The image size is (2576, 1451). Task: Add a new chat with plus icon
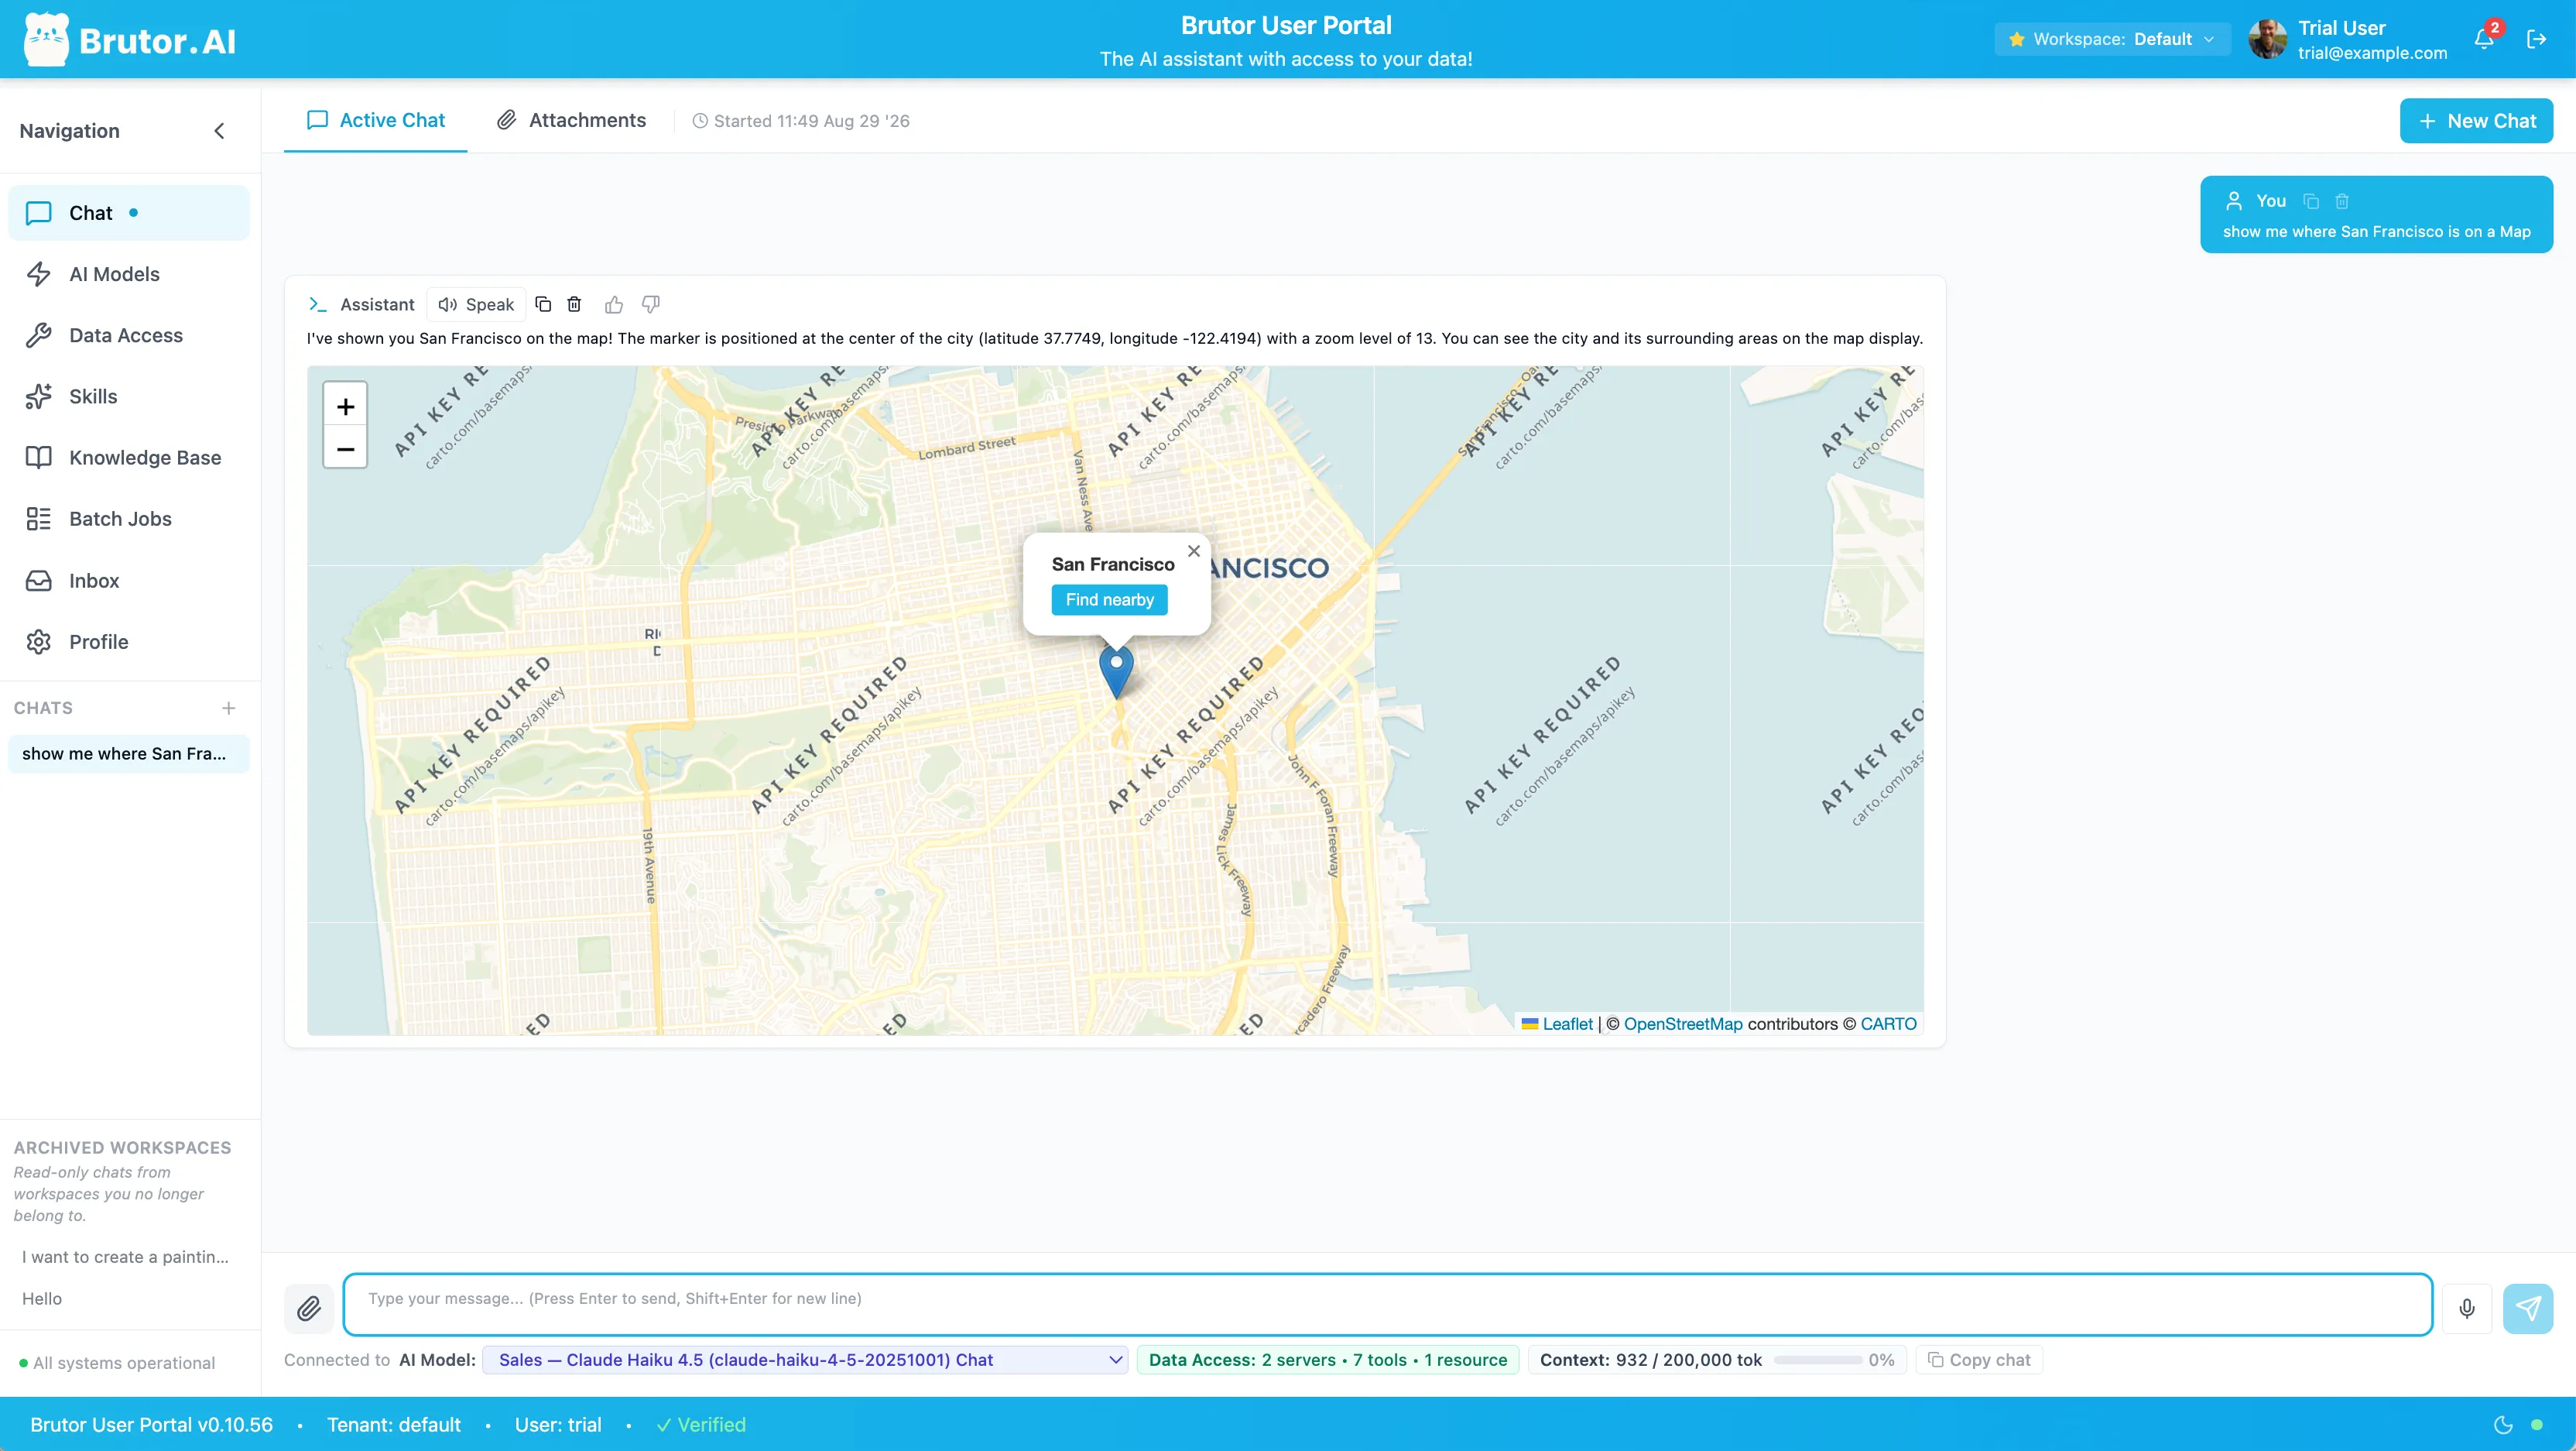[229, 708]
